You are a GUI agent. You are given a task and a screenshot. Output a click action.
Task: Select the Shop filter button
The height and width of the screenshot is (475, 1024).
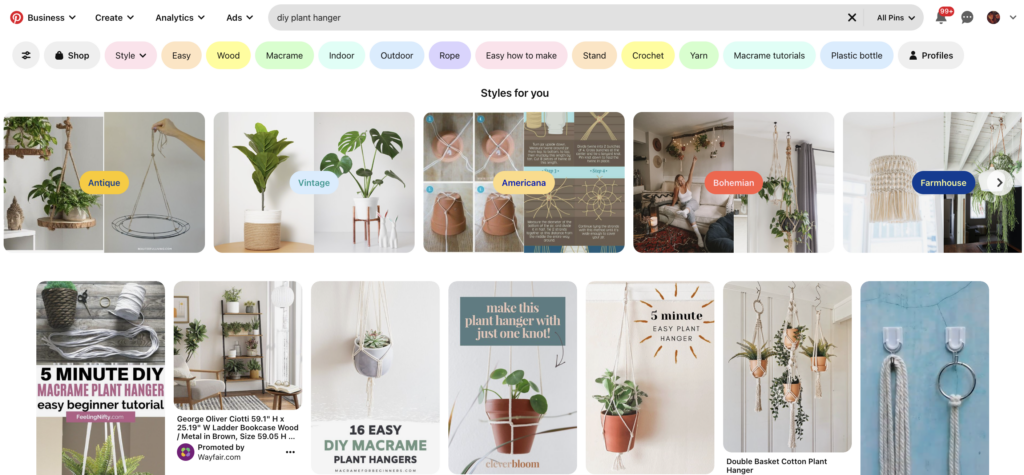tap(72, 56)
